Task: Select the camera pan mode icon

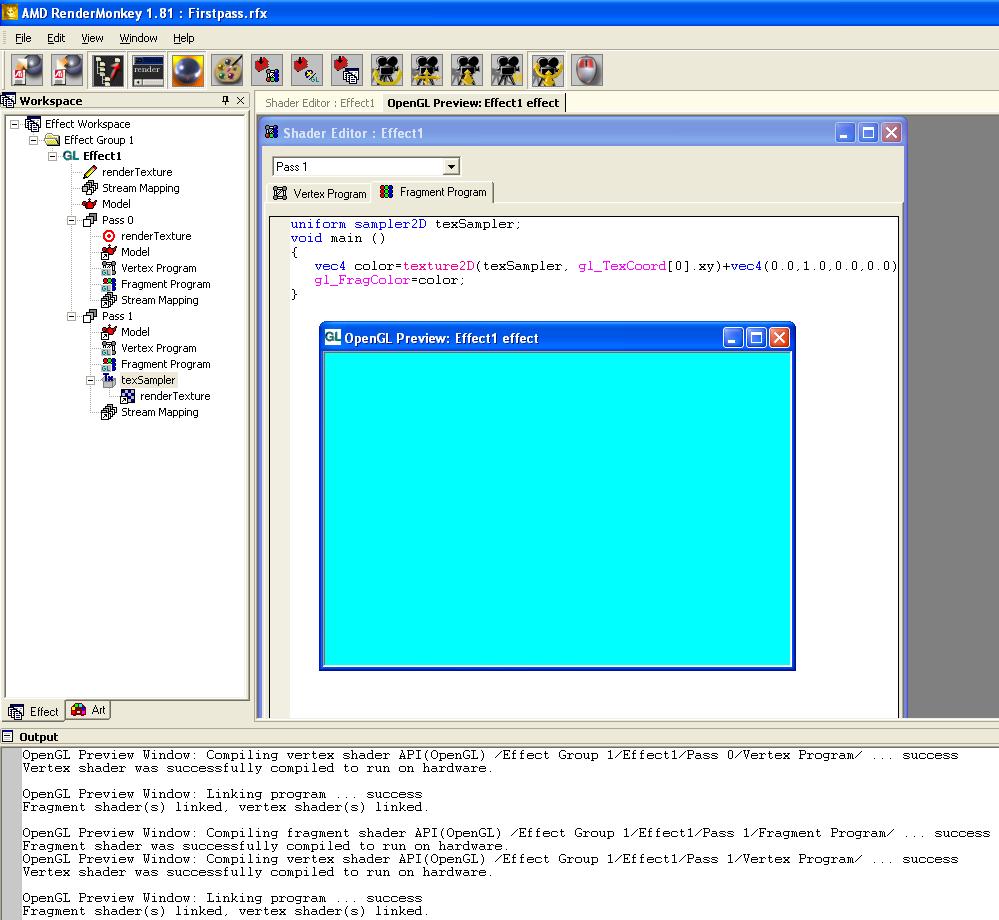Action: pyautogui.click(x=427, y=70)
